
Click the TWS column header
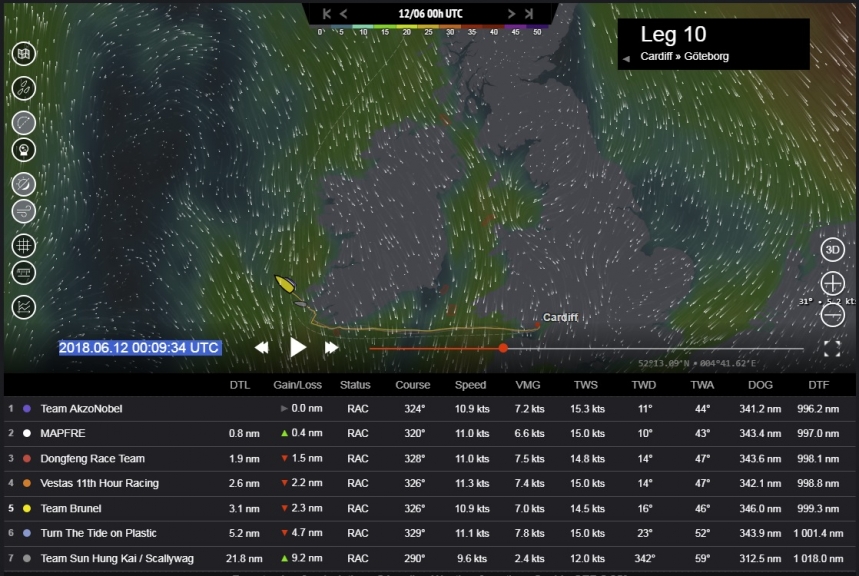pyautogui.click(x=586, y=385)
